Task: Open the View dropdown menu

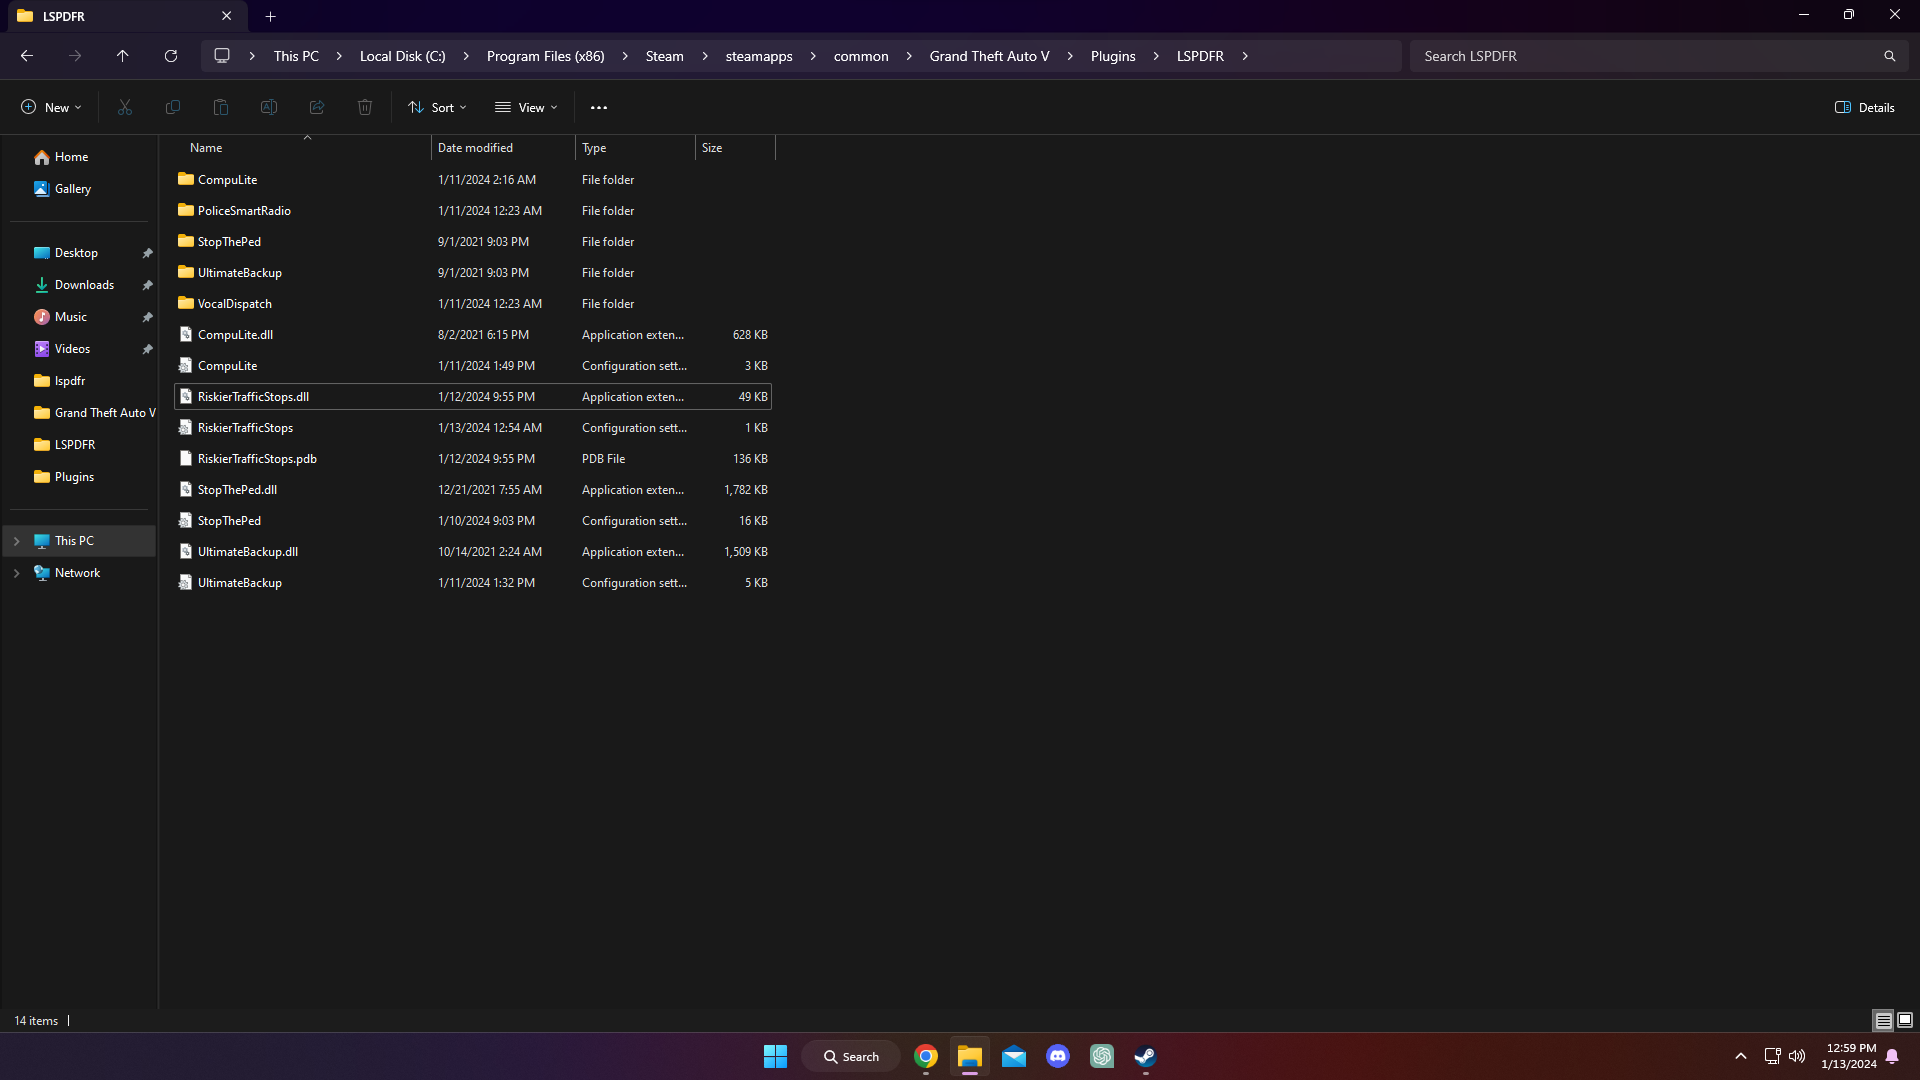Action: click(526, 107)
